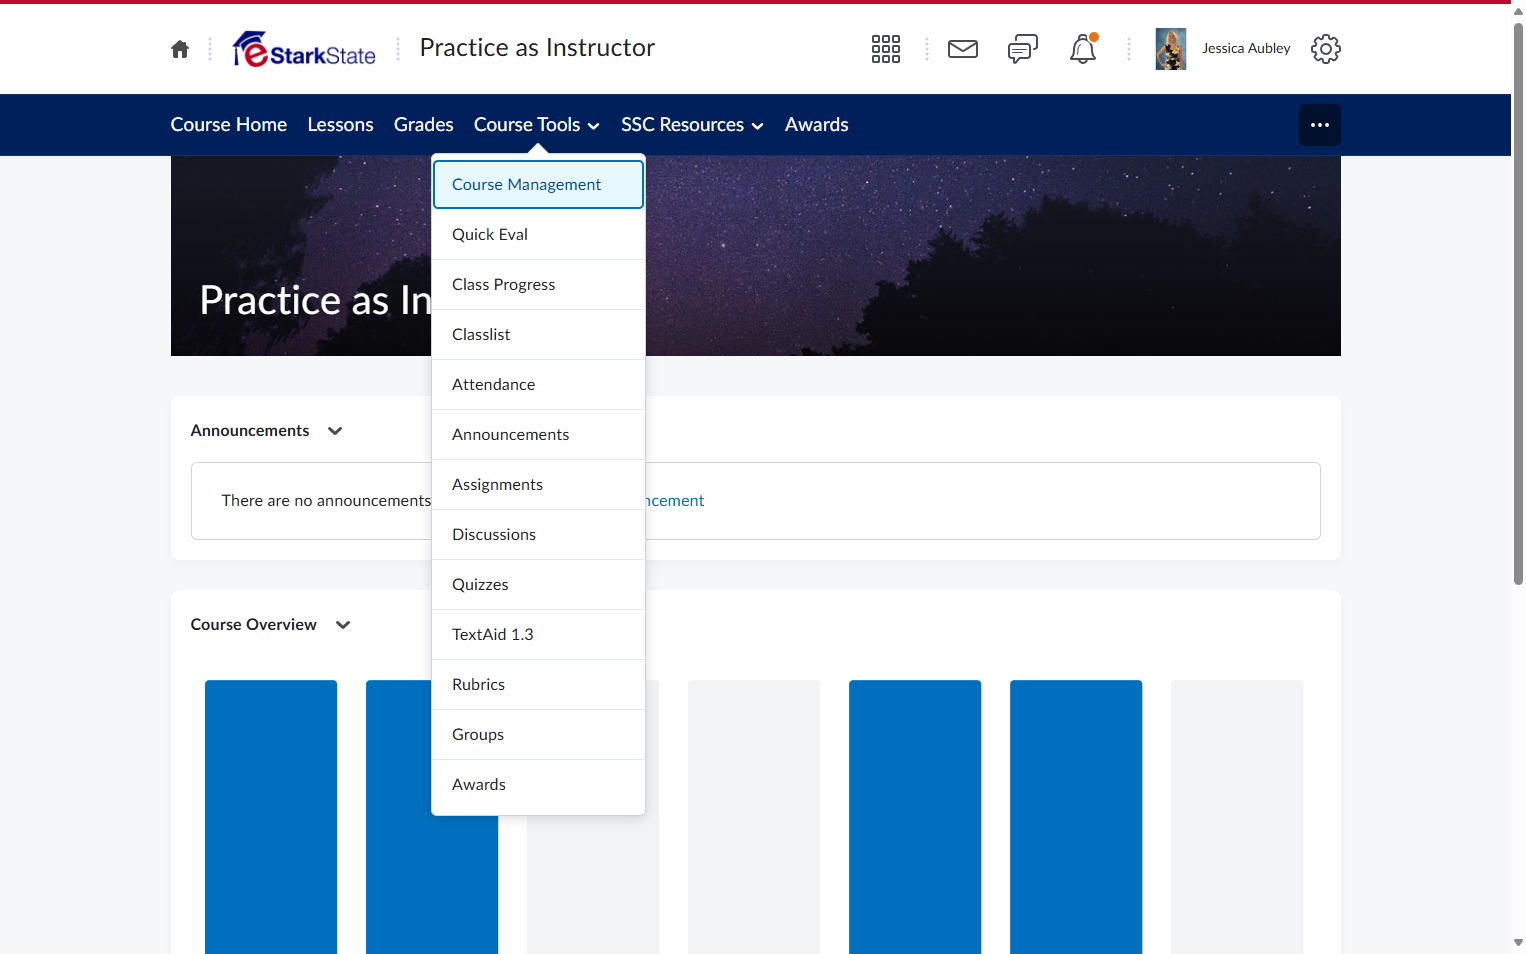Open Assignments from the dropdown menu

(538, 485)
